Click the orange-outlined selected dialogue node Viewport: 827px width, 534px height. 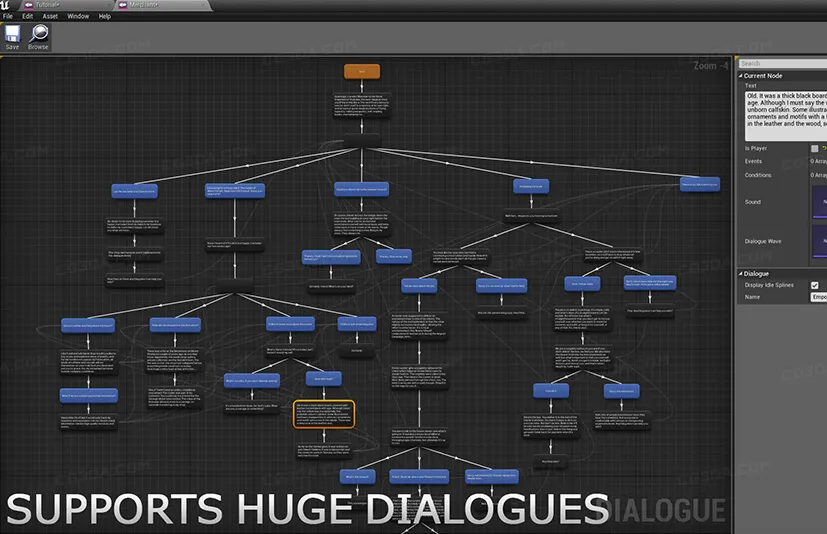[324, 414]
